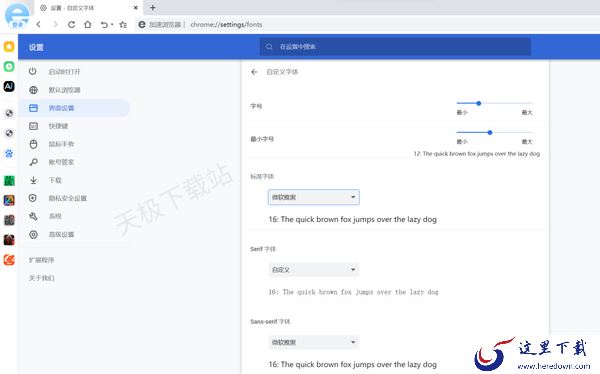Click 标准字体 16: quick brown fox preview
This screenshot has height=374, width=600.
tap(352, 219)
